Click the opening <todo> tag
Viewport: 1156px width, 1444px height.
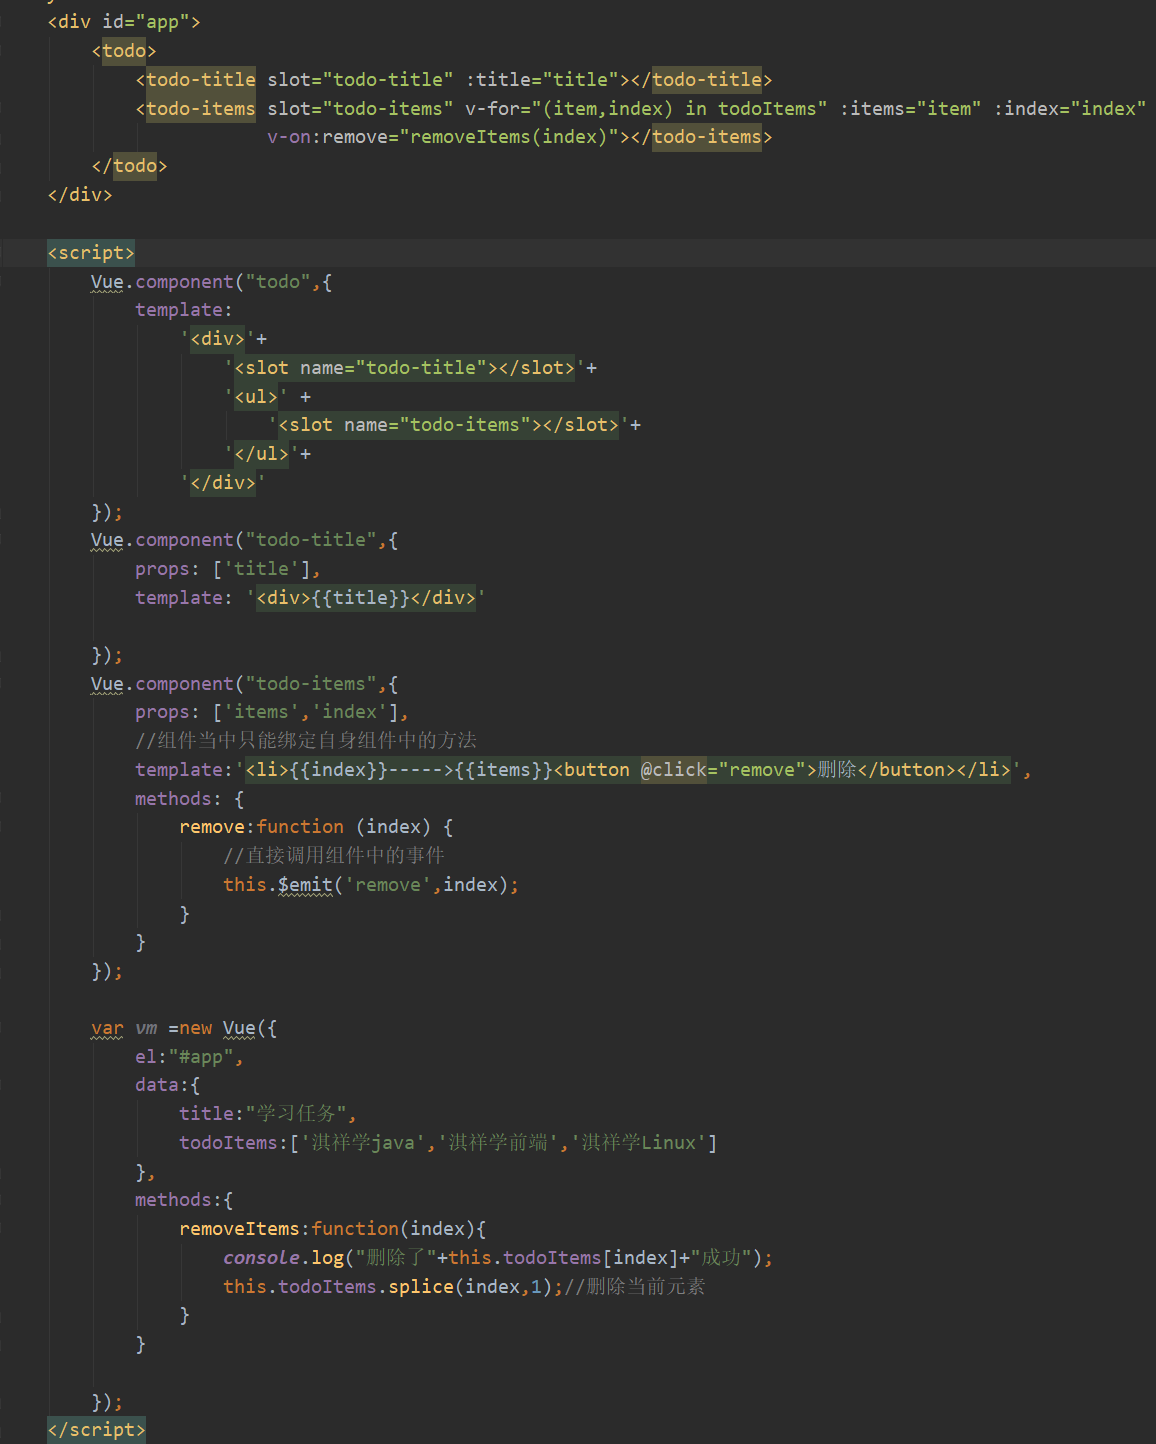124,51
